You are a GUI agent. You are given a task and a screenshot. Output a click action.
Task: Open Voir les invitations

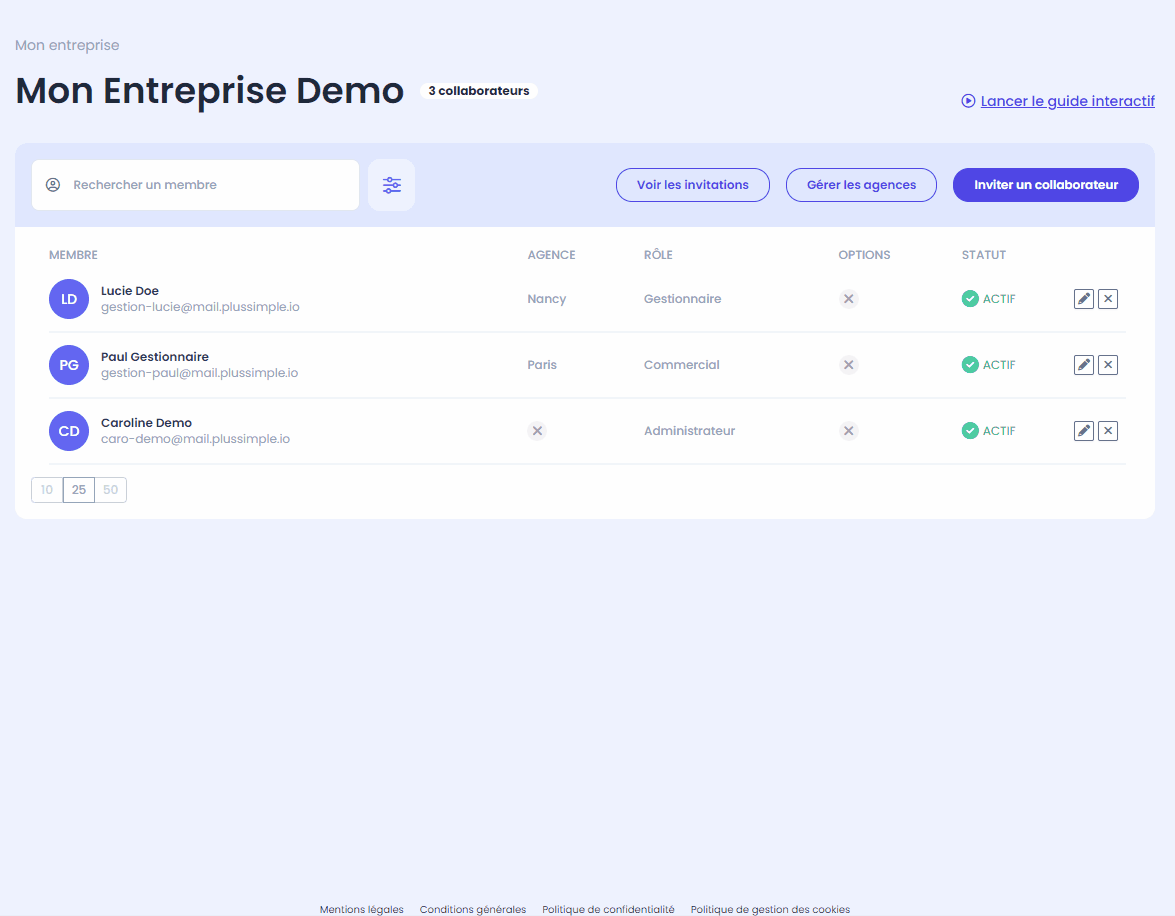pos(692,185)
